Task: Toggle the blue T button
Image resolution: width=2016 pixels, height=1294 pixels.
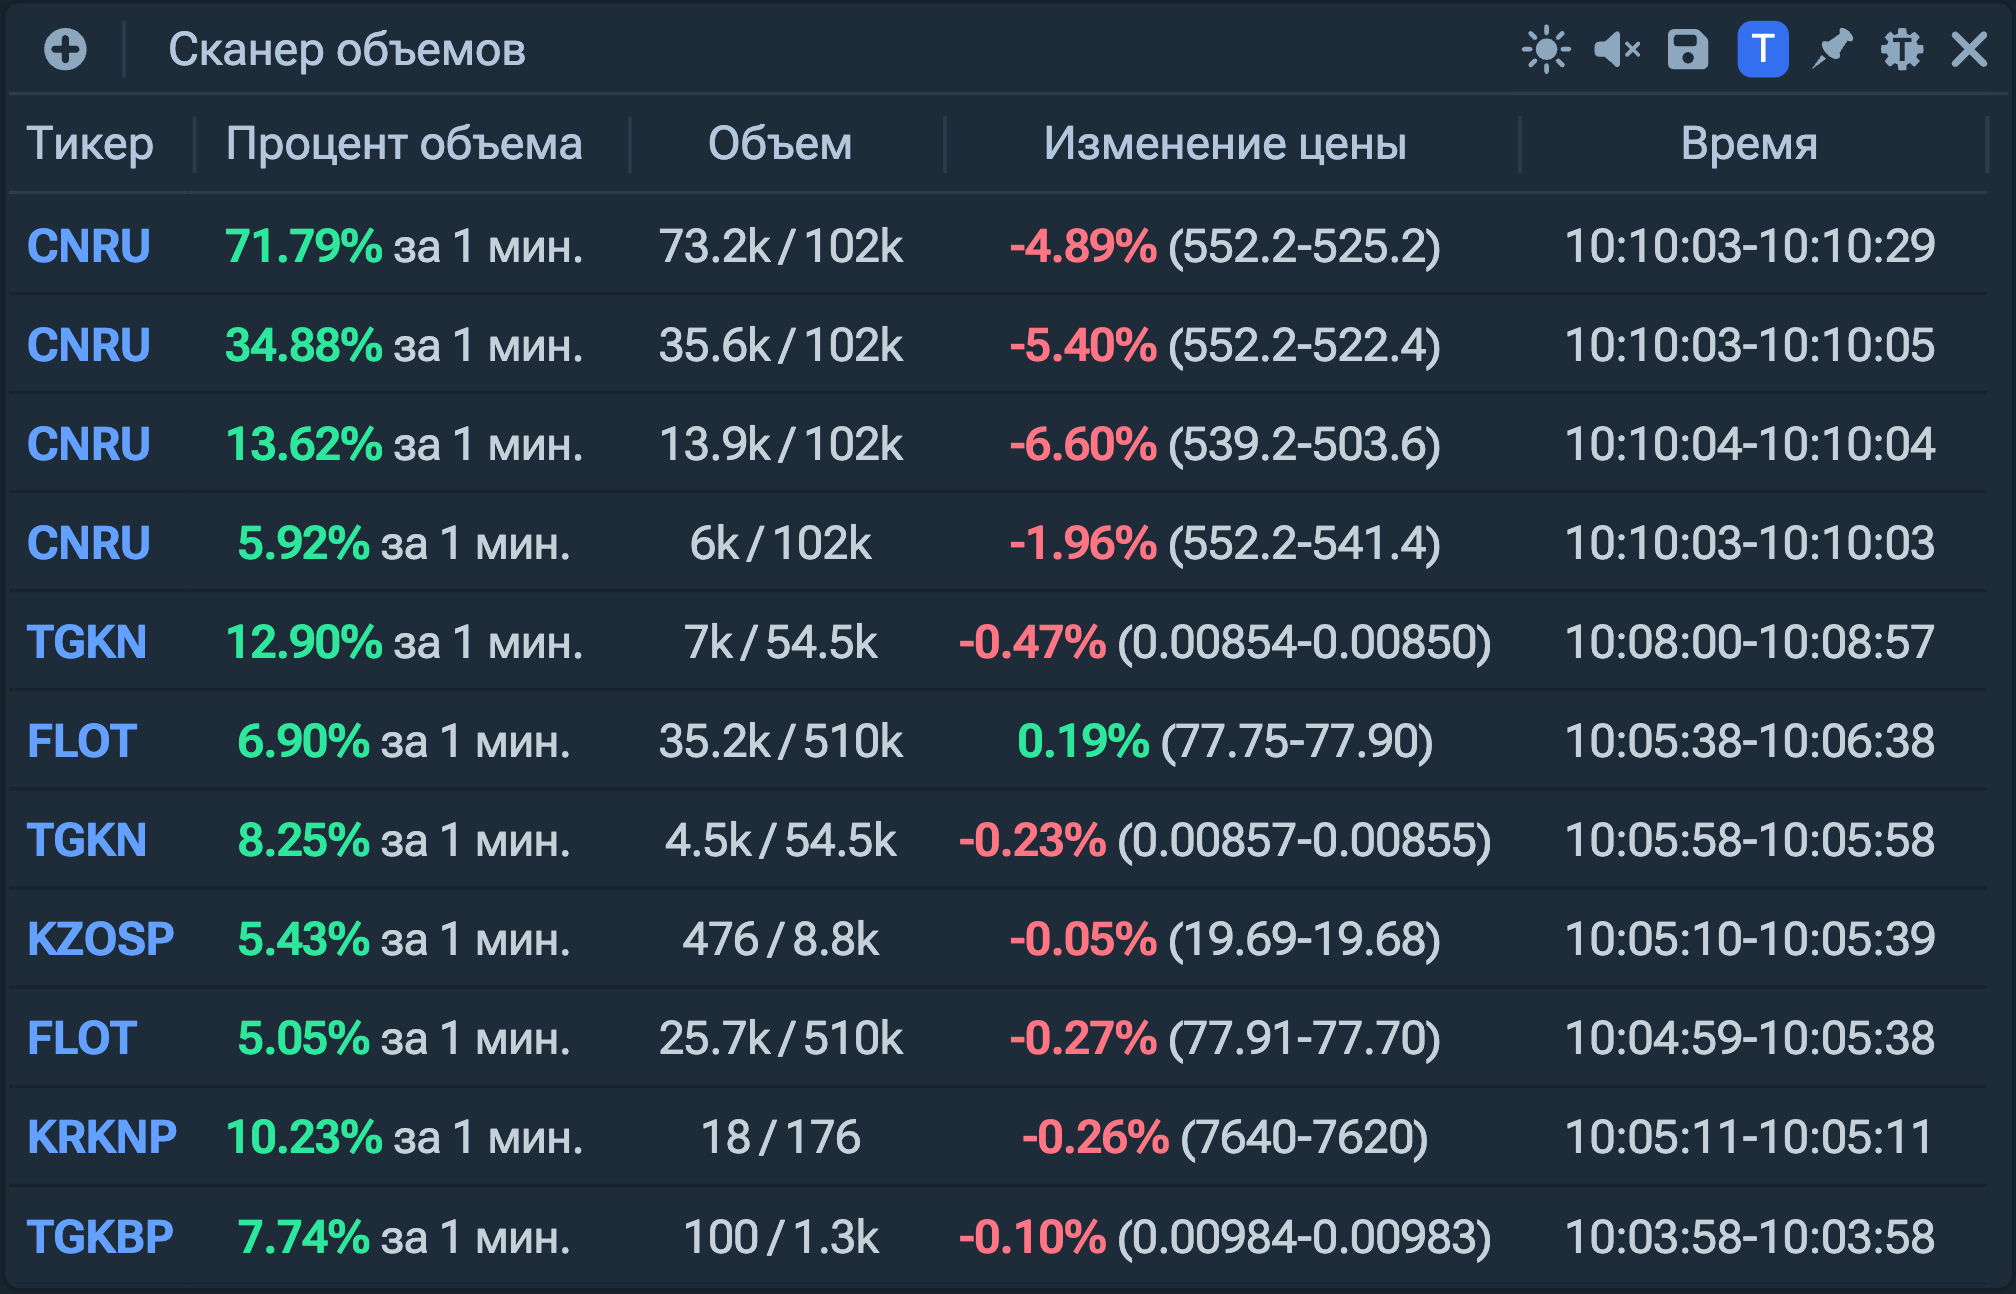Action: (1762, 49)
